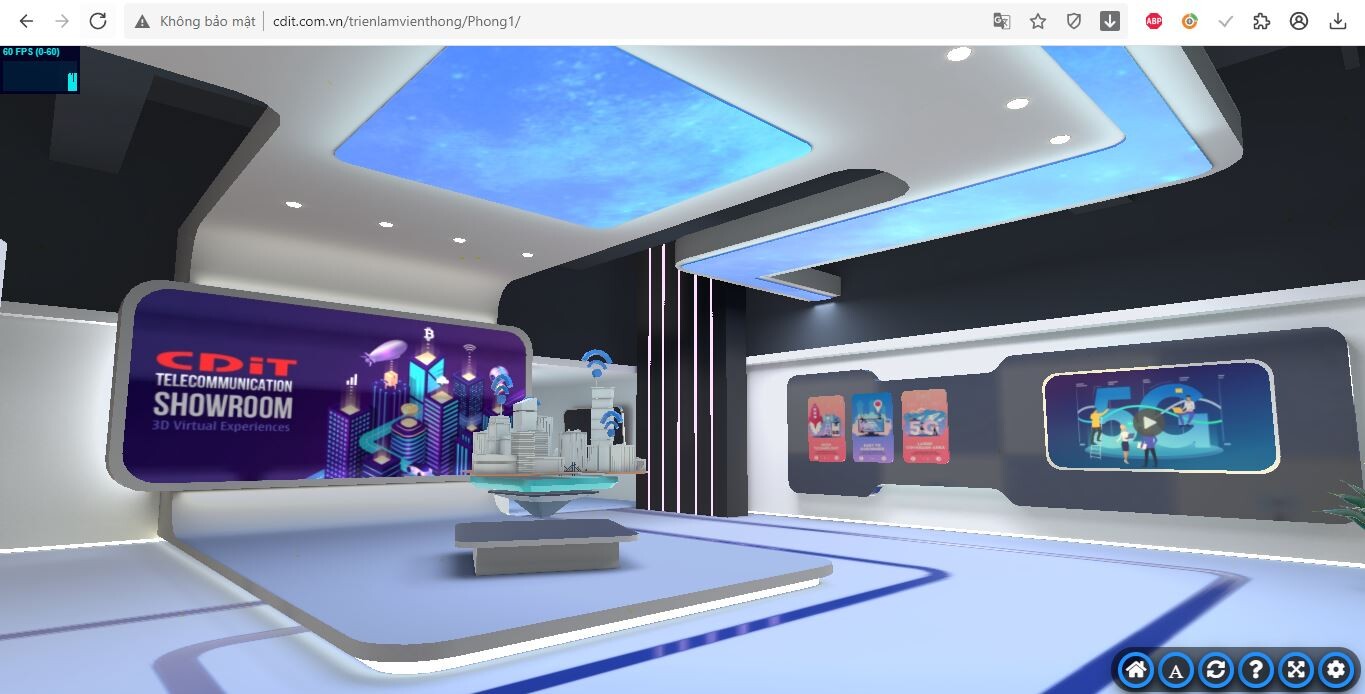Click the "A" information icon in the viewer toolbar

click(x=1175, y=670)
